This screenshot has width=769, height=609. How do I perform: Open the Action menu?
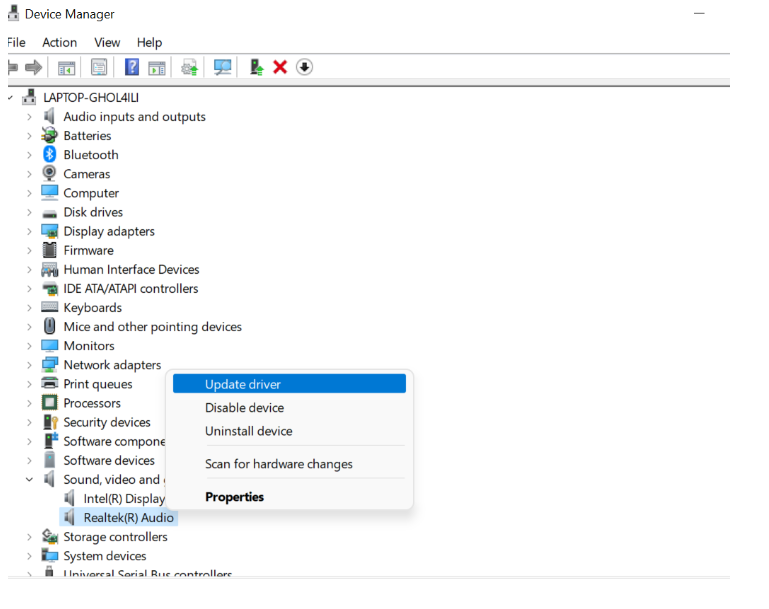click(x=59, y=43)
